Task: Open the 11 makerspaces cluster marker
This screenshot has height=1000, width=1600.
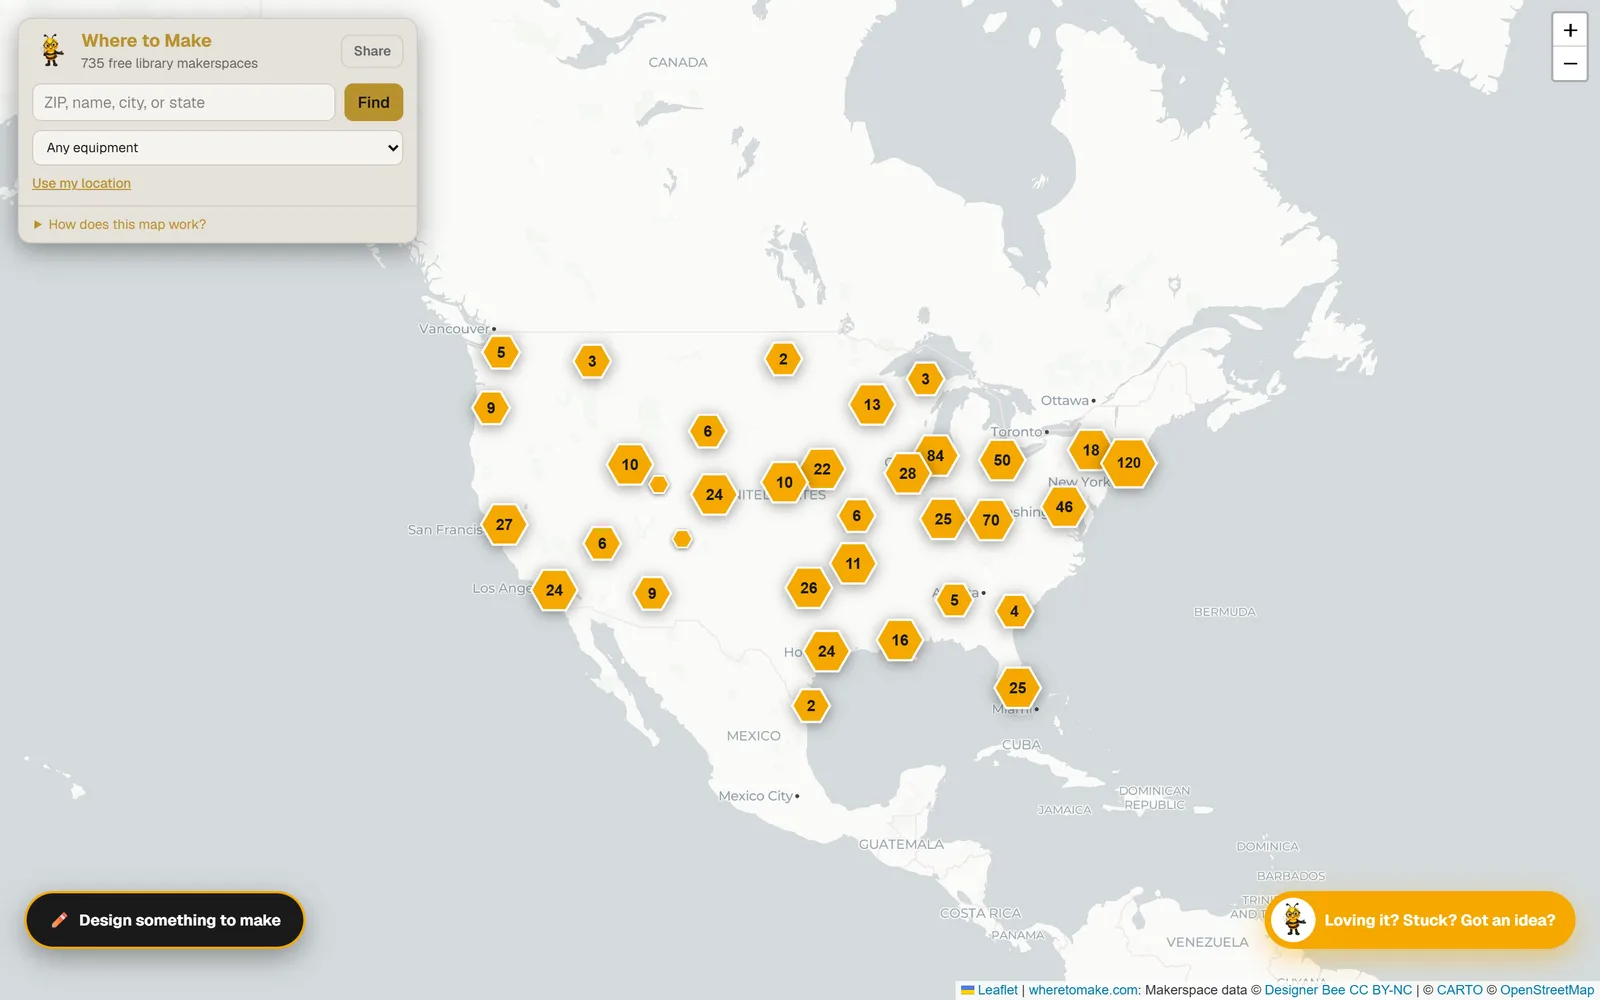Action: pyautogui.click(x=853, y=563)
